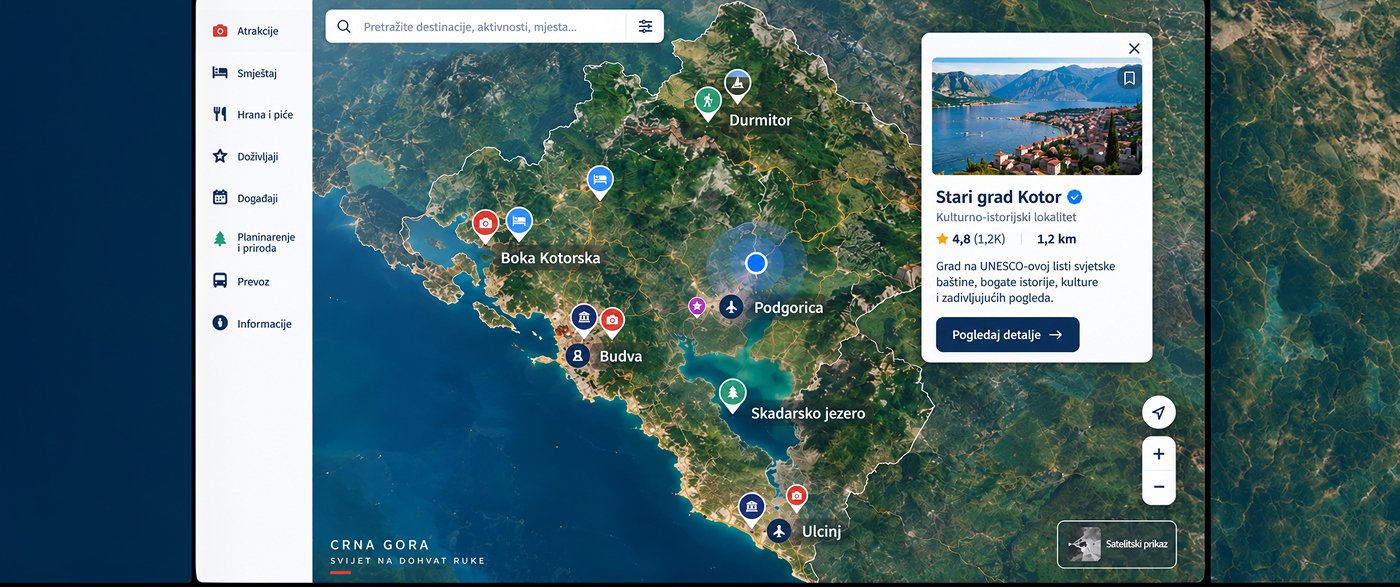Click the Boka Kotorska map label

click(x=550, y=258)
